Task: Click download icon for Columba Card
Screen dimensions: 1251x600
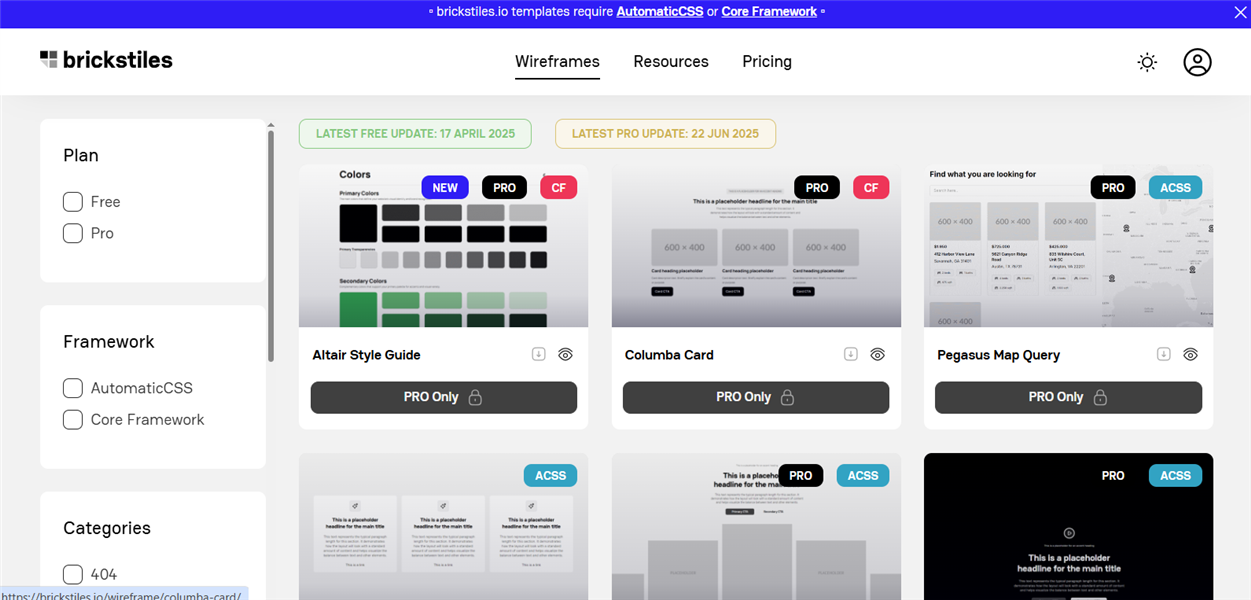Action: (x=851, y=354)
